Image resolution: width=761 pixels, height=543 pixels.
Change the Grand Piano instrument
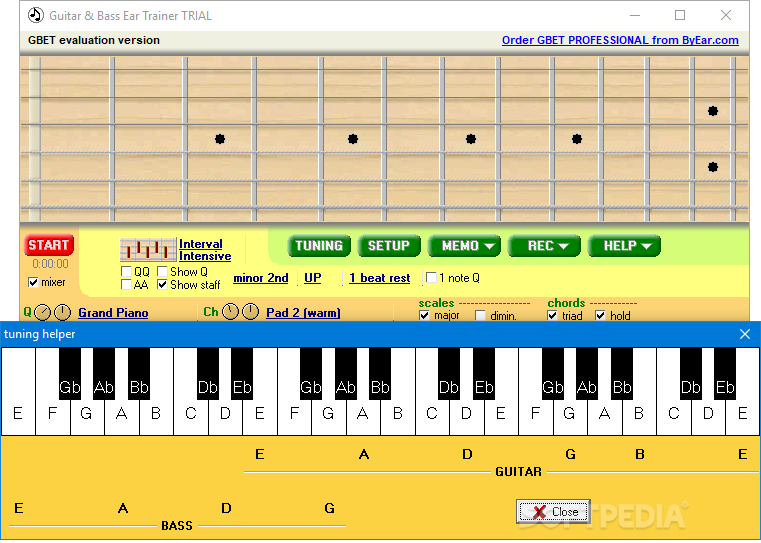tap(113, 313)
